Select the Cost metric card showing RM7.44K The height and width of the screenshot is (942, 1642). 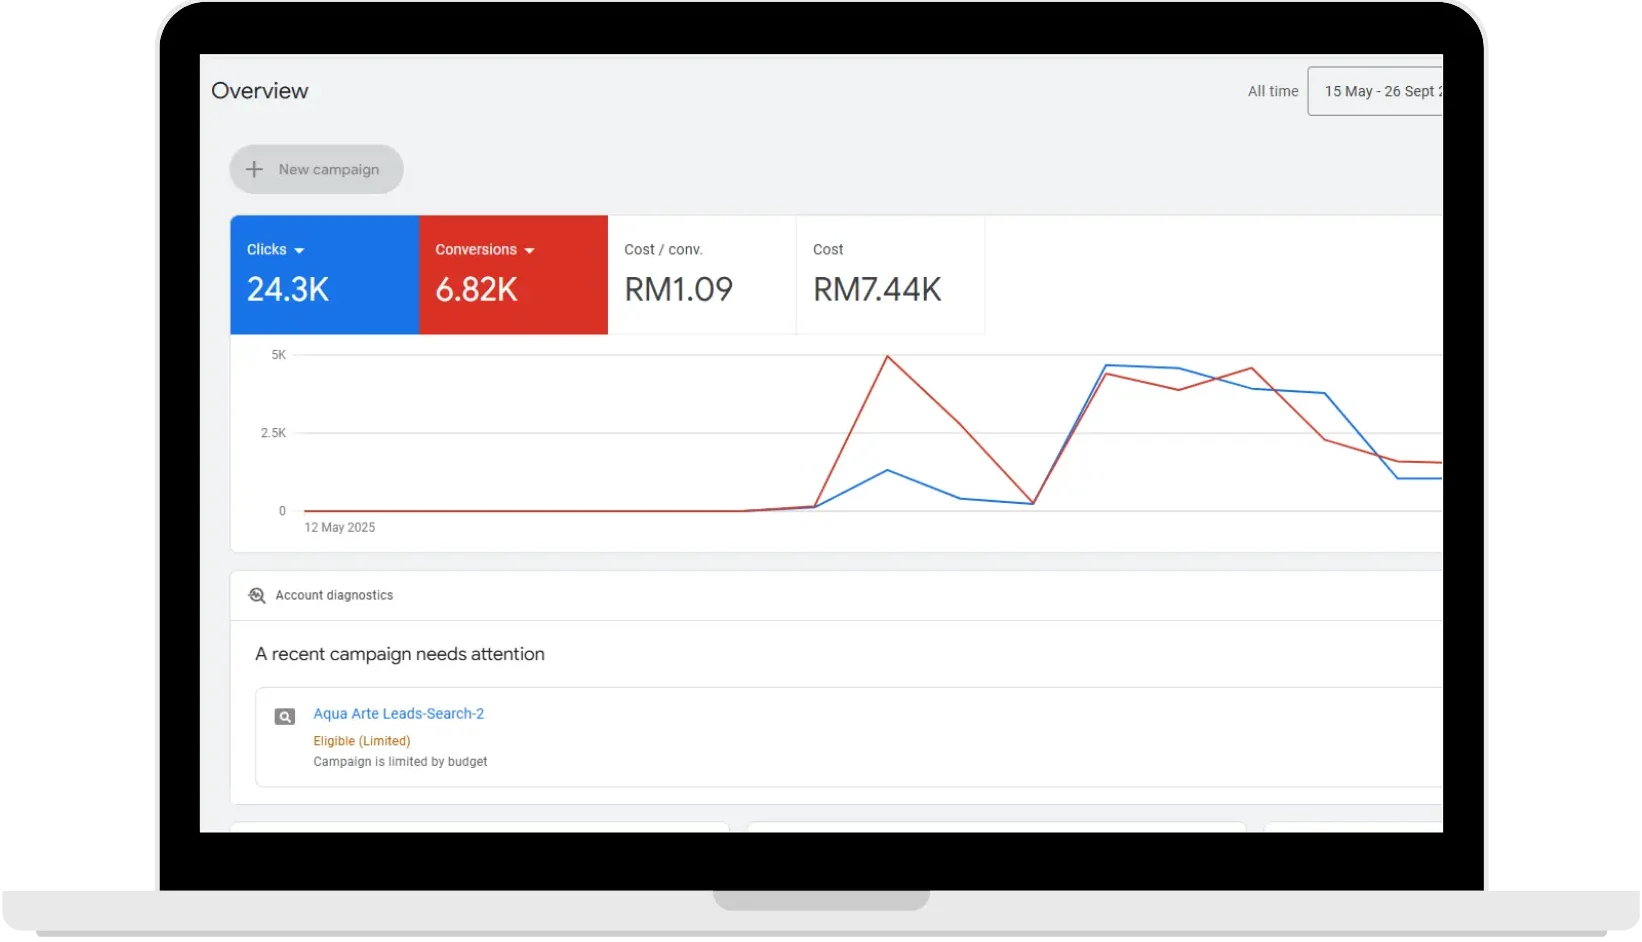[x=889, y=275]
